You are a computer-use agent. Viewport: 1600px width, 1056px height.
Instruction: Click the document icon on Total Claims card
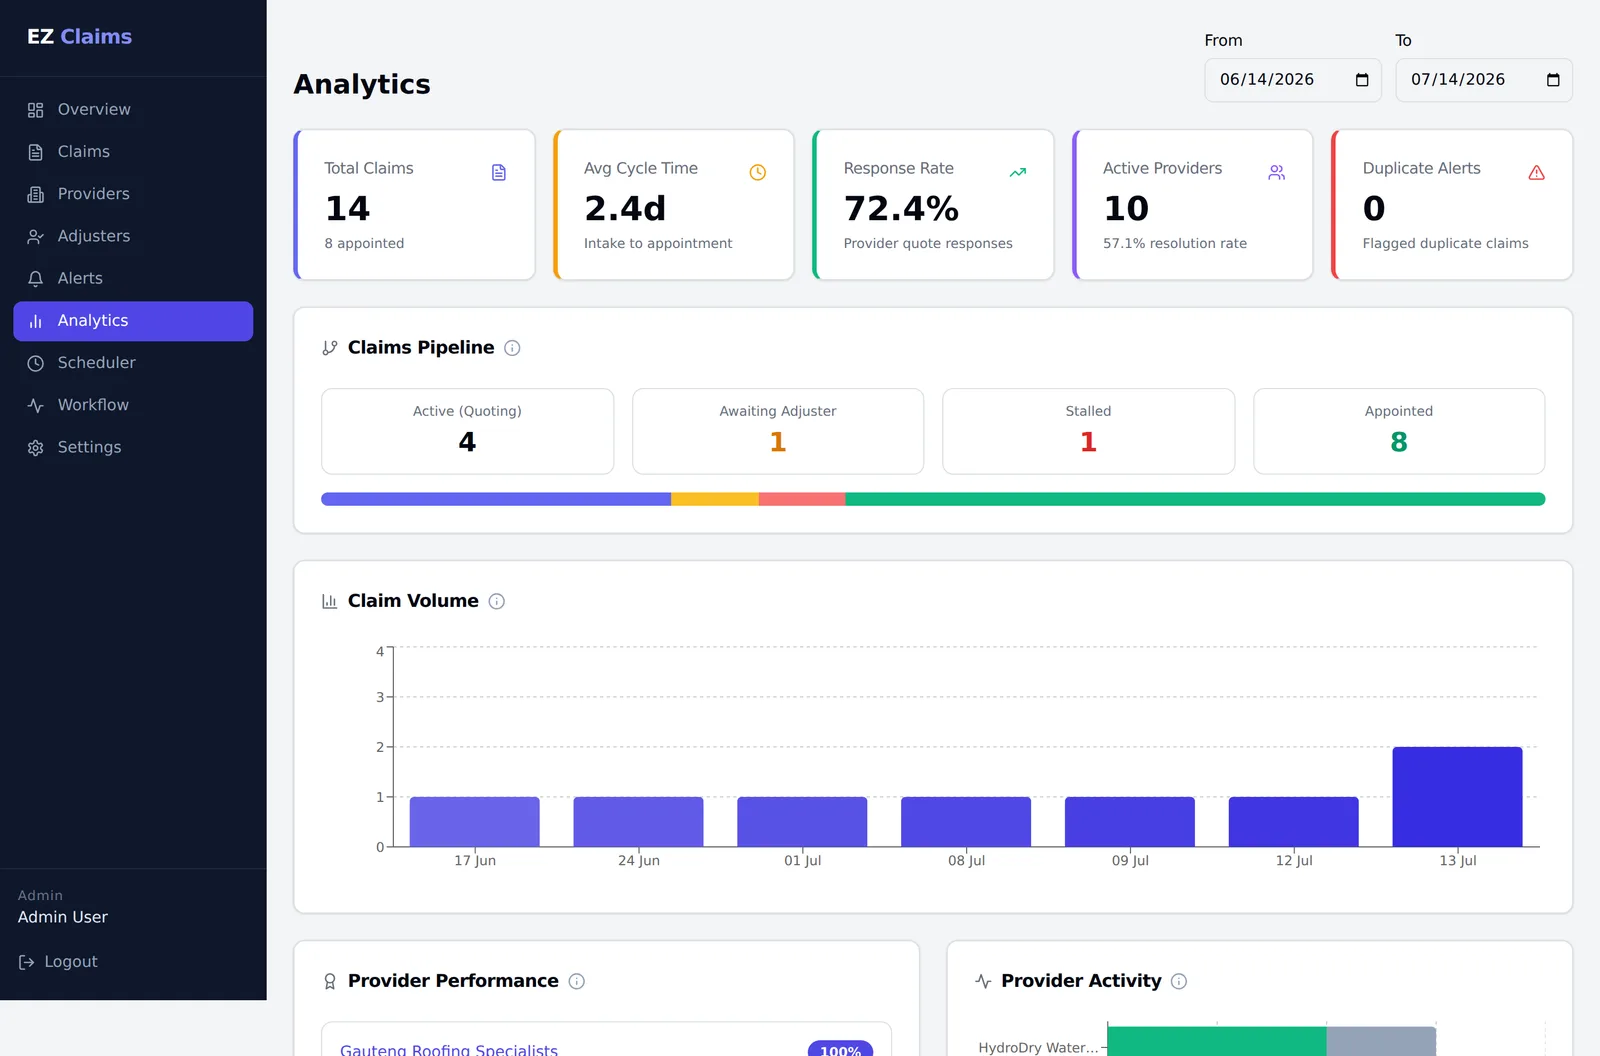click(499, 173)
